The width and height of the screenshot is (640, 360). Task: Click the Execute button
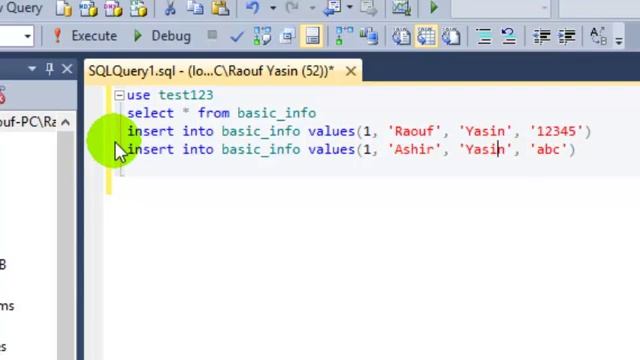point(85,36)
